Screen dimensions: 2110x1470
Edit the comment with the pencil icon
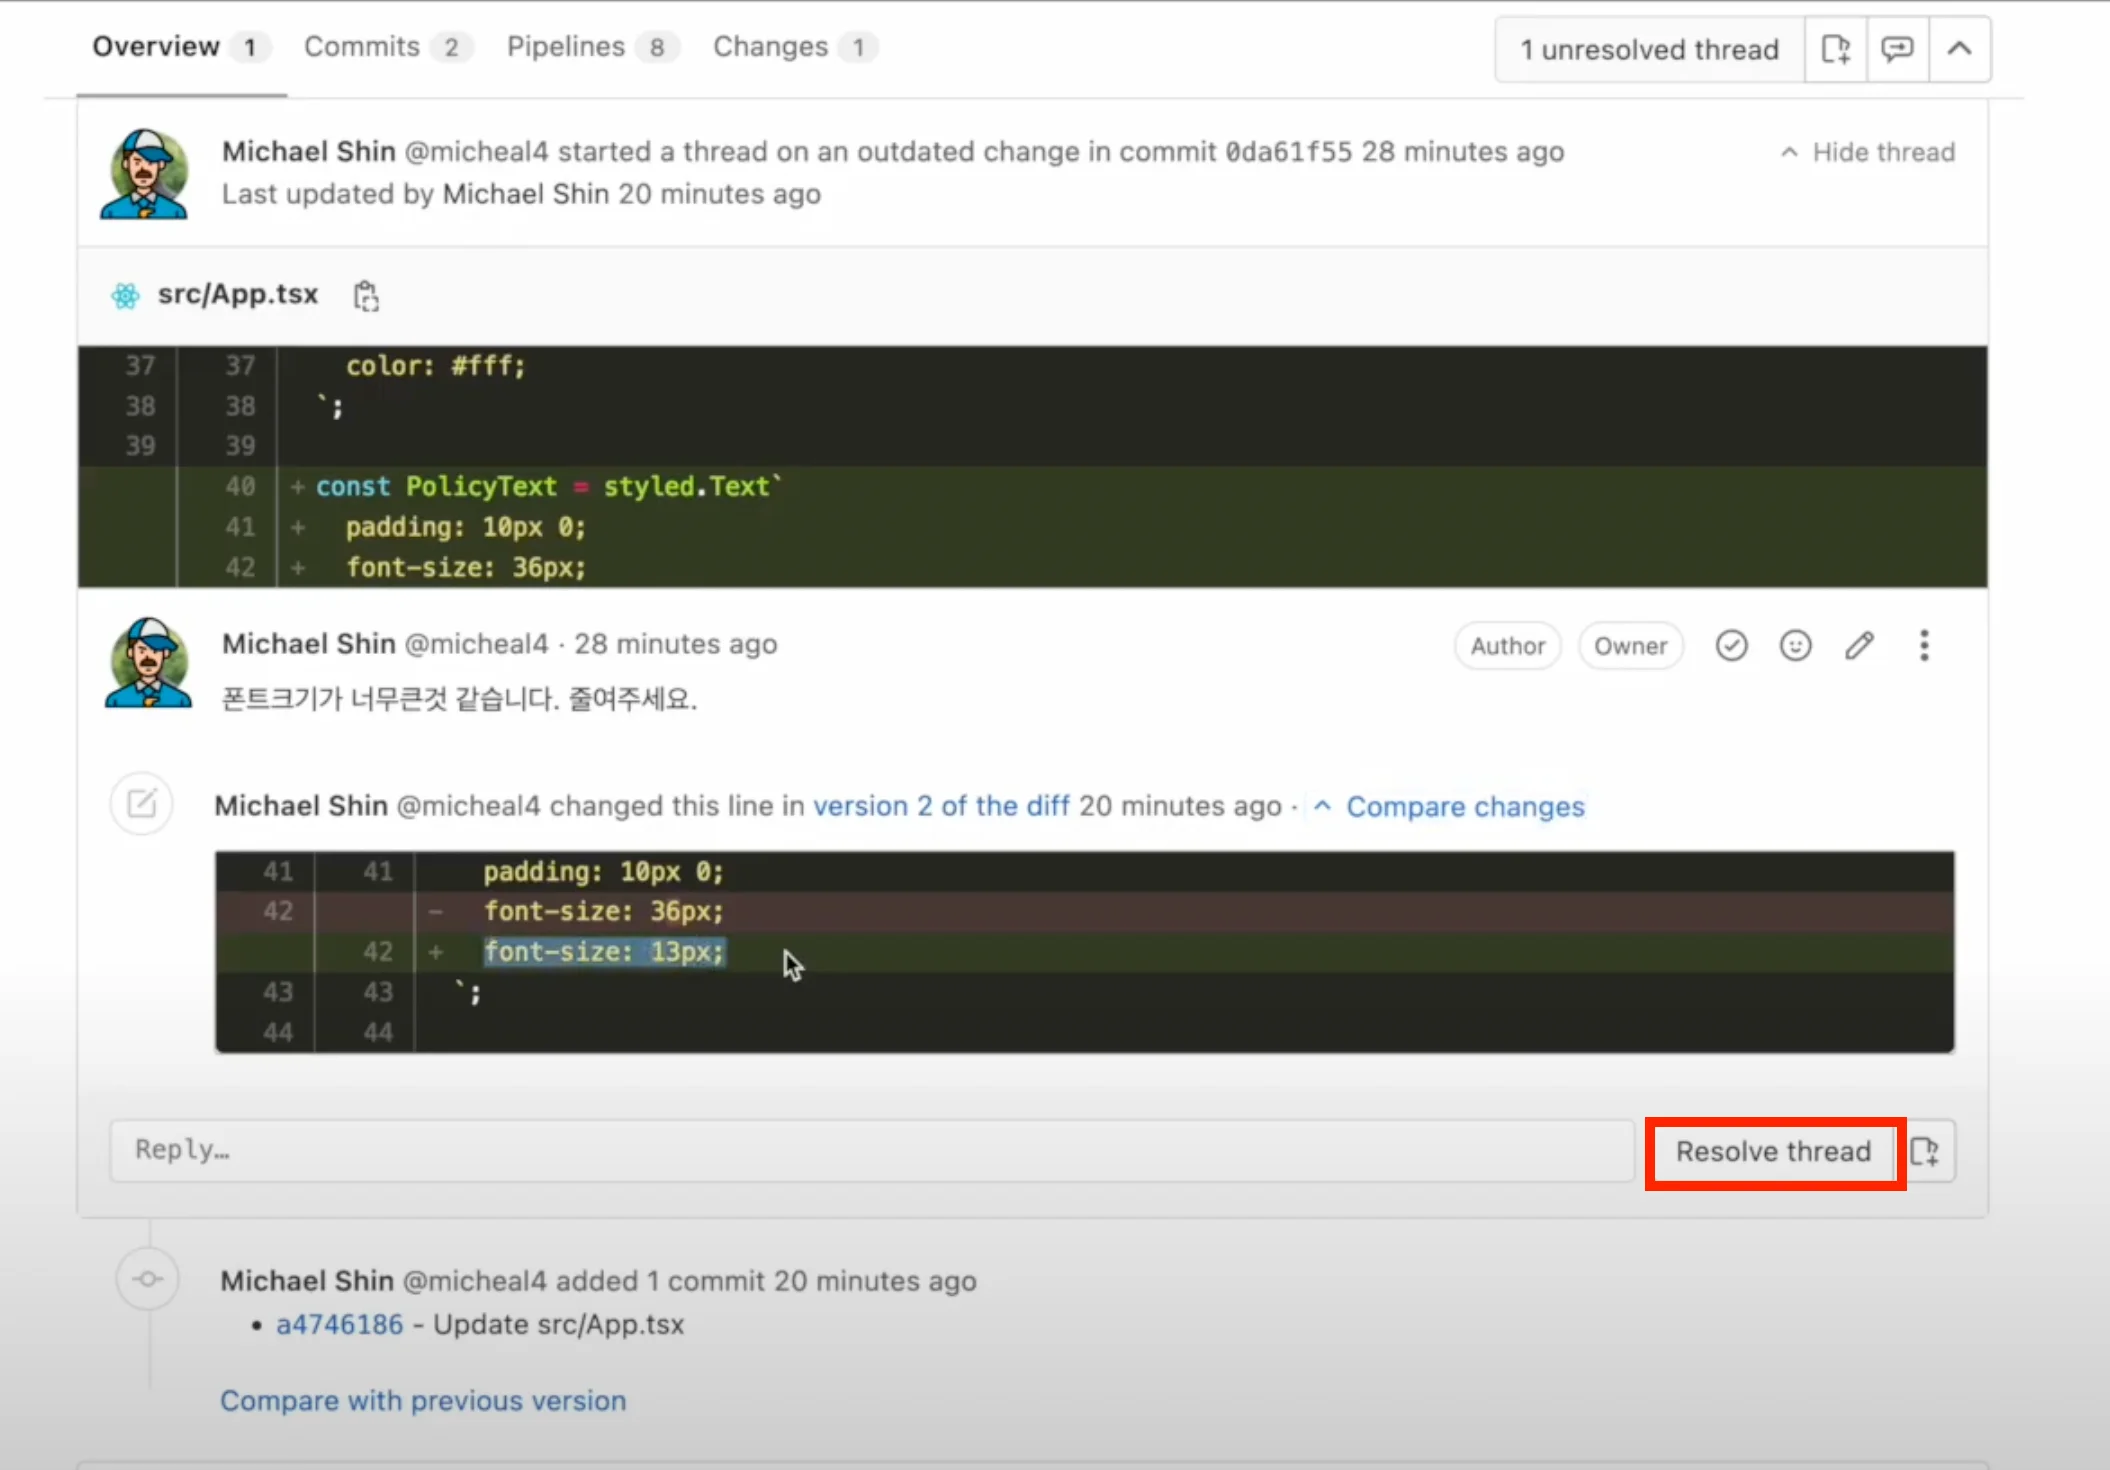1859,646
